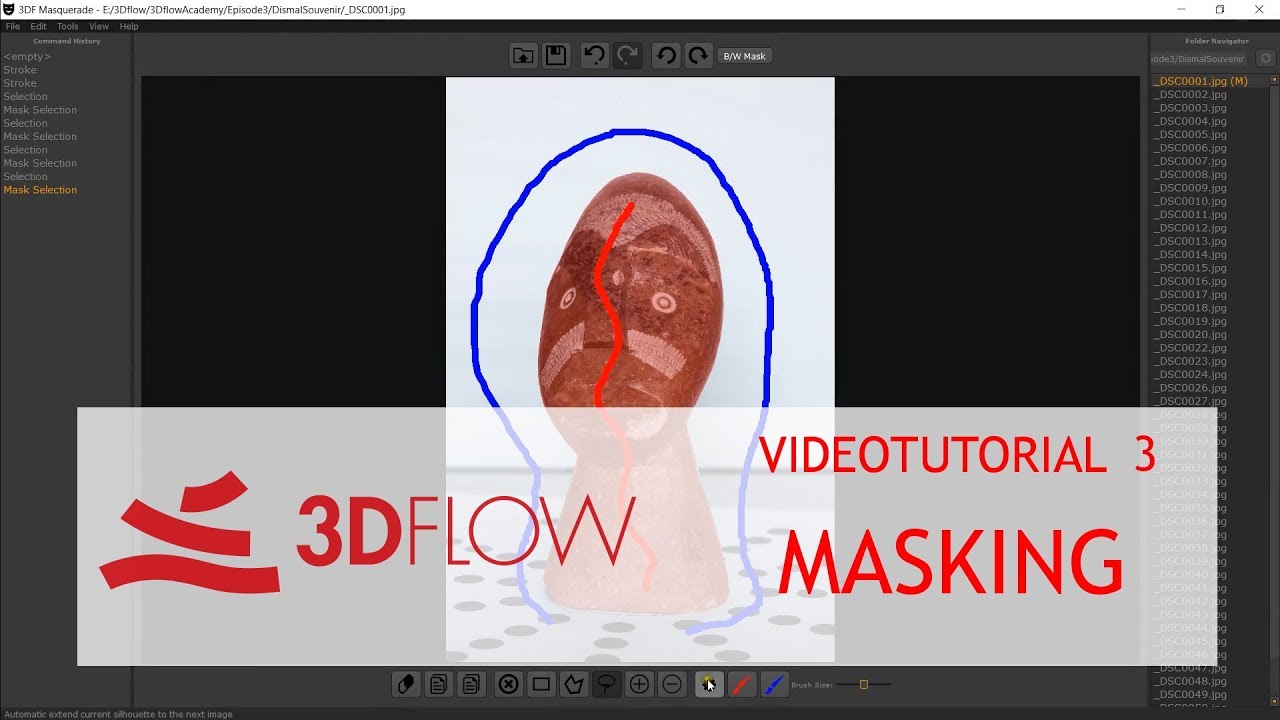This screenshot has width=1280, height=720.
Task: Open _DSC0011.jpg in the file list
Action: click(1190, 214)
